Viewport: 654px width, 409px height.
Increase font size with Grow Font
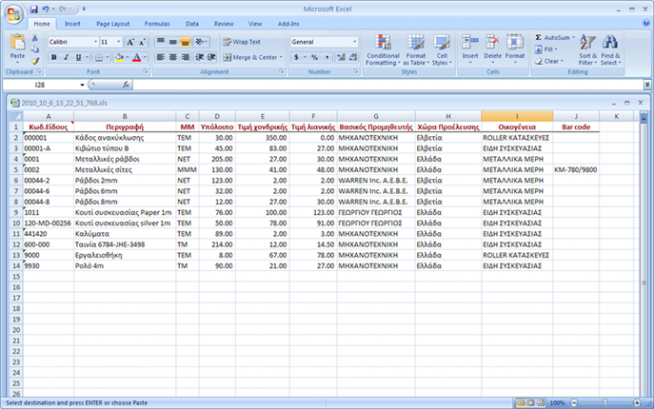(x=130, y=42)
